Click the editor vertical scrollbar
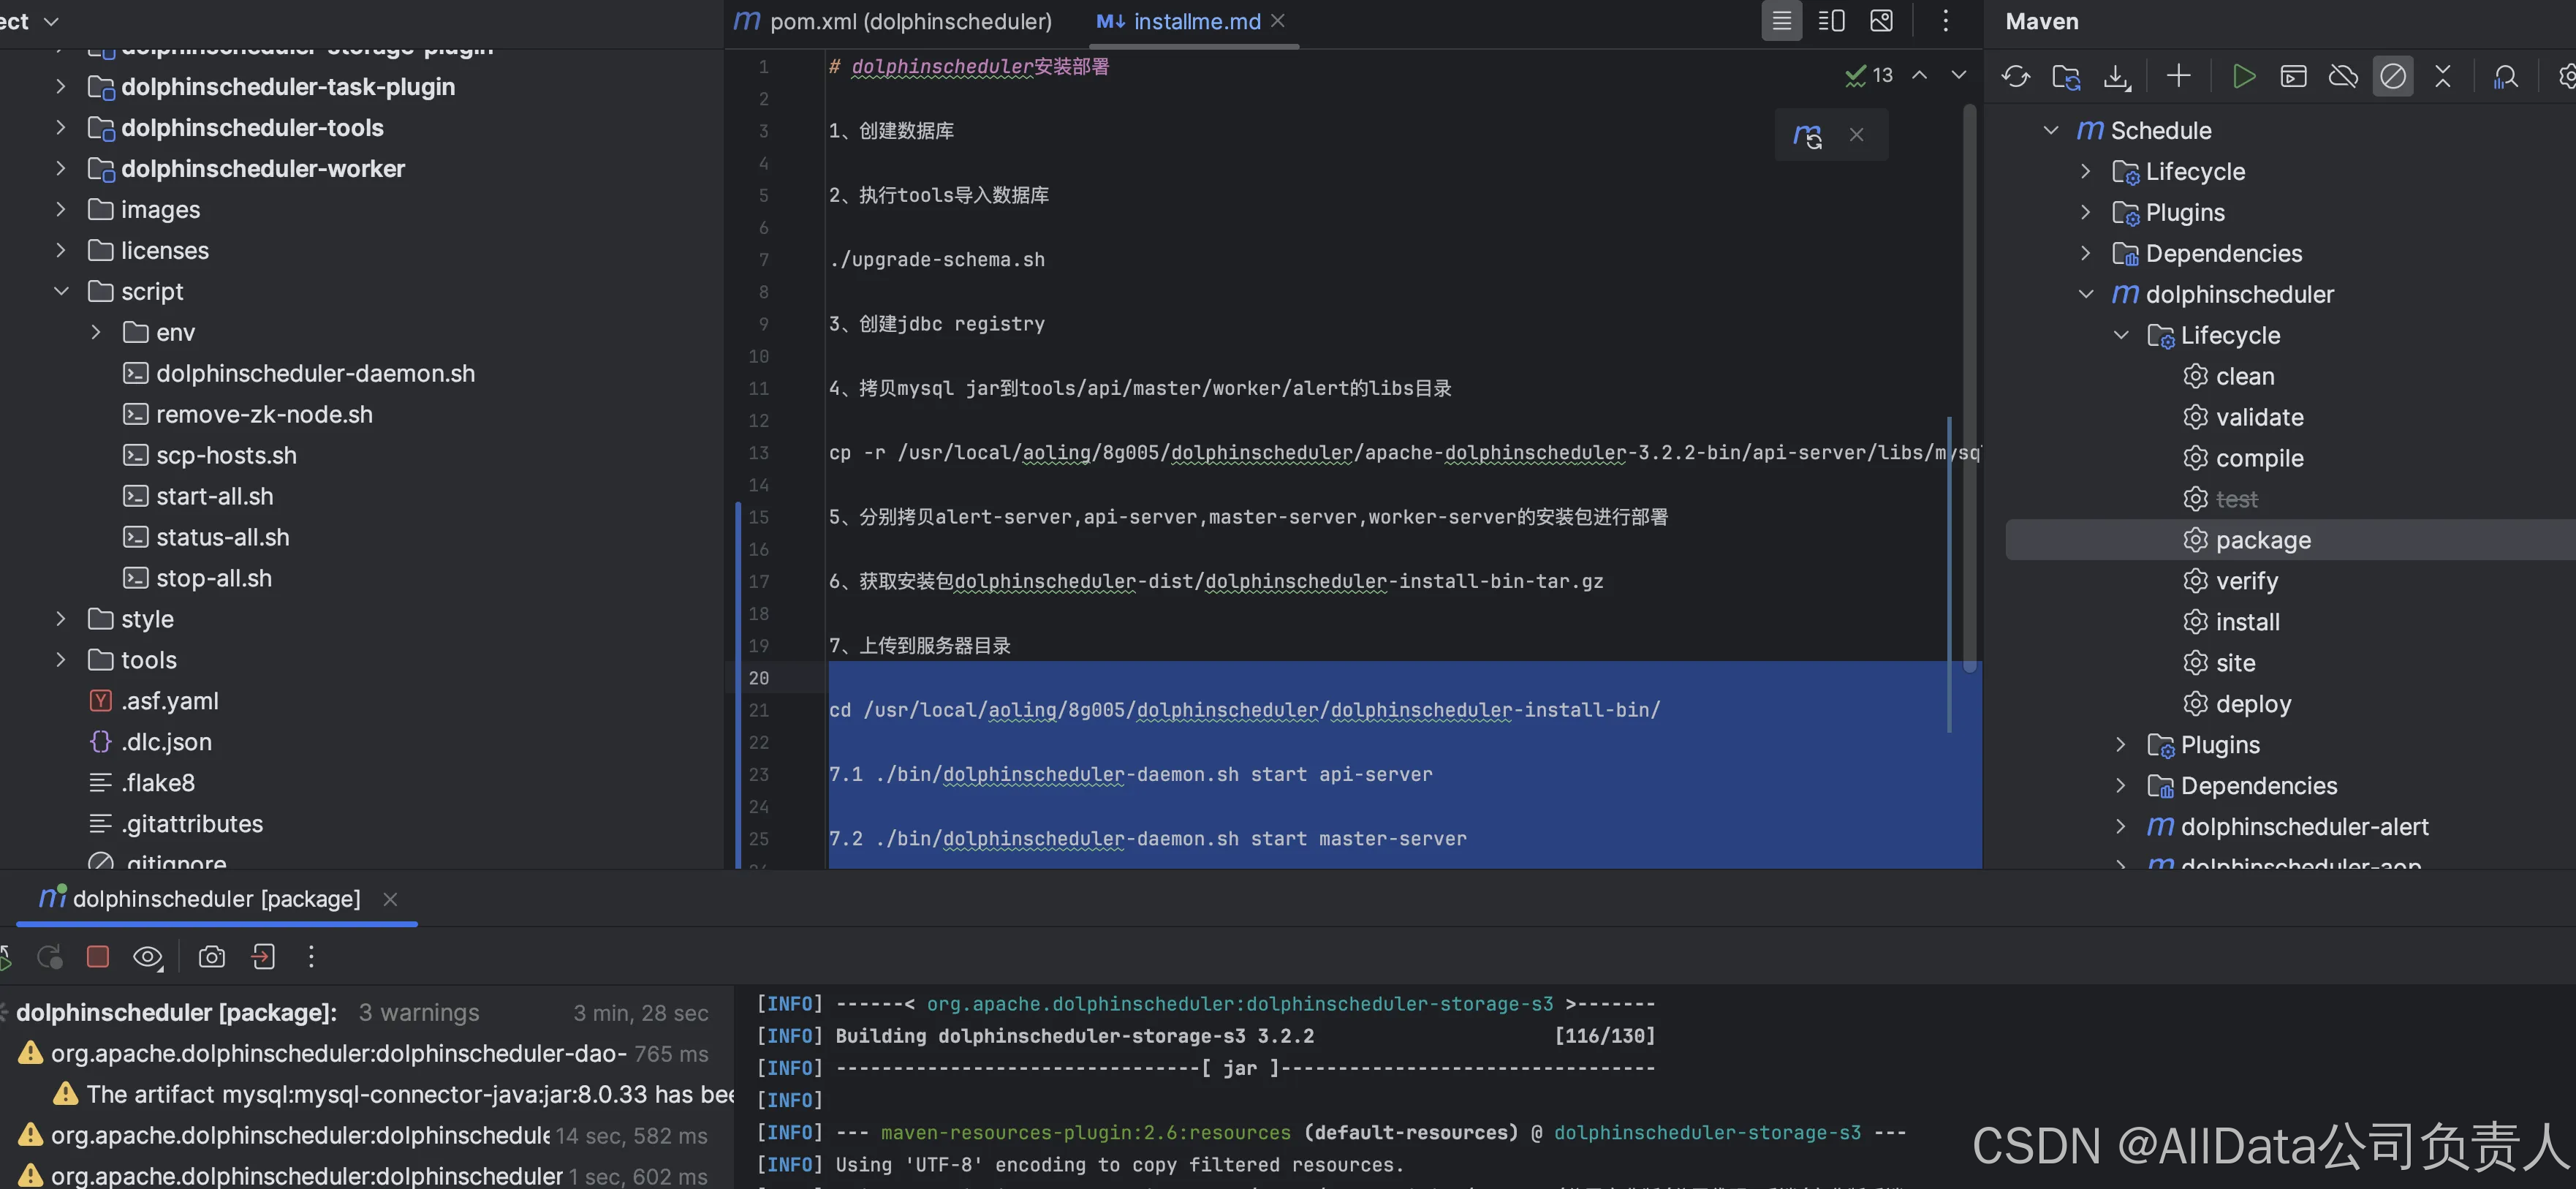This screenshot has width=2576, height=1189. tap(1969, 389)
